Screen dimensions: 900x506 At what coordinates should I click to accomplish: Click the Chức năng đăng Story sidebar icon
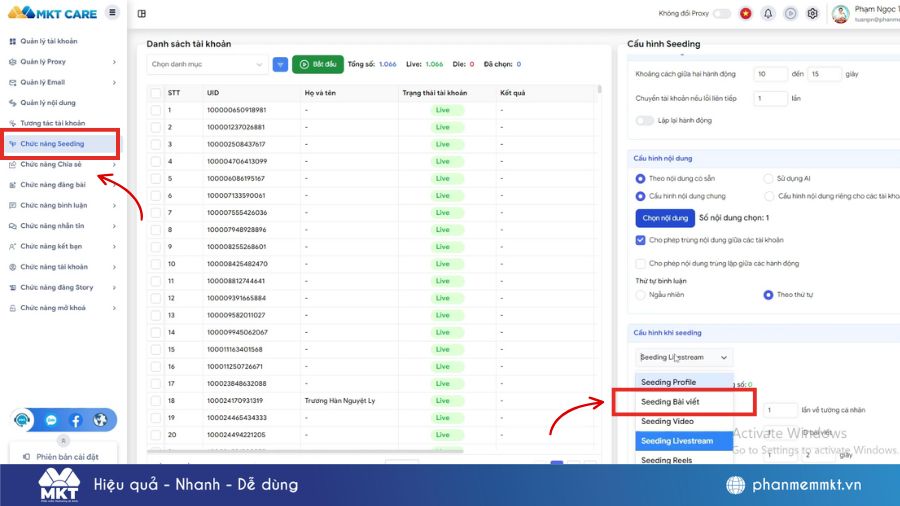(13, 287)
